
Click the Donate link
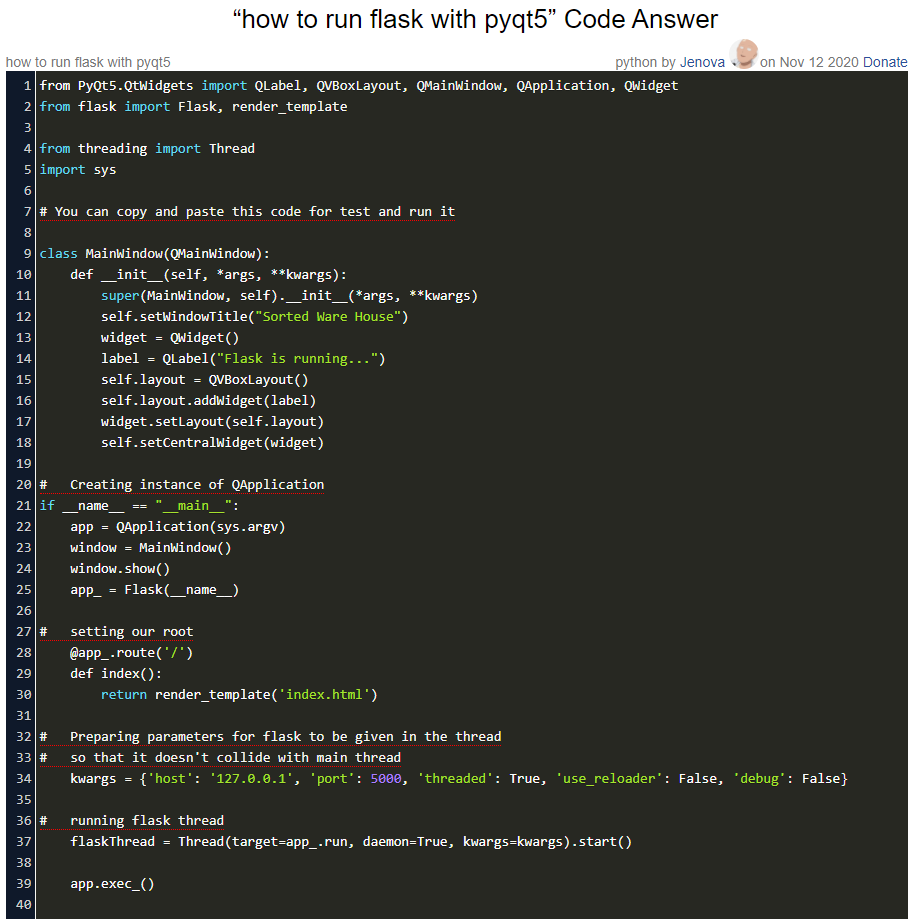(885, 62)
